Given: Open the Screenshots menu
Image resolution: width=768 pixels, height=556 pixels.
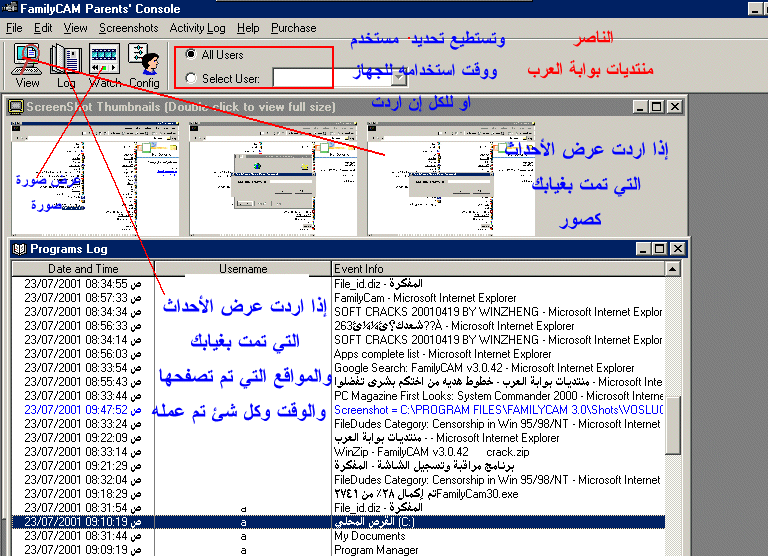Looking at the screenshot, I should click(x=129, y=28).
